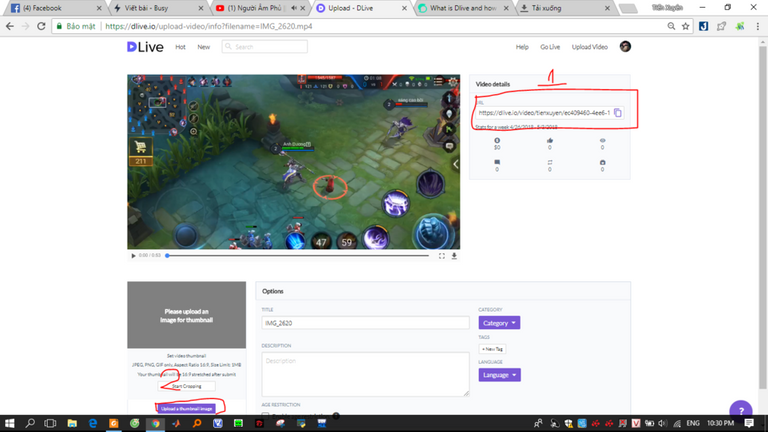Click the Upload Video link
The width and height of the screenshot is (768, 432).
coord(589,47)
